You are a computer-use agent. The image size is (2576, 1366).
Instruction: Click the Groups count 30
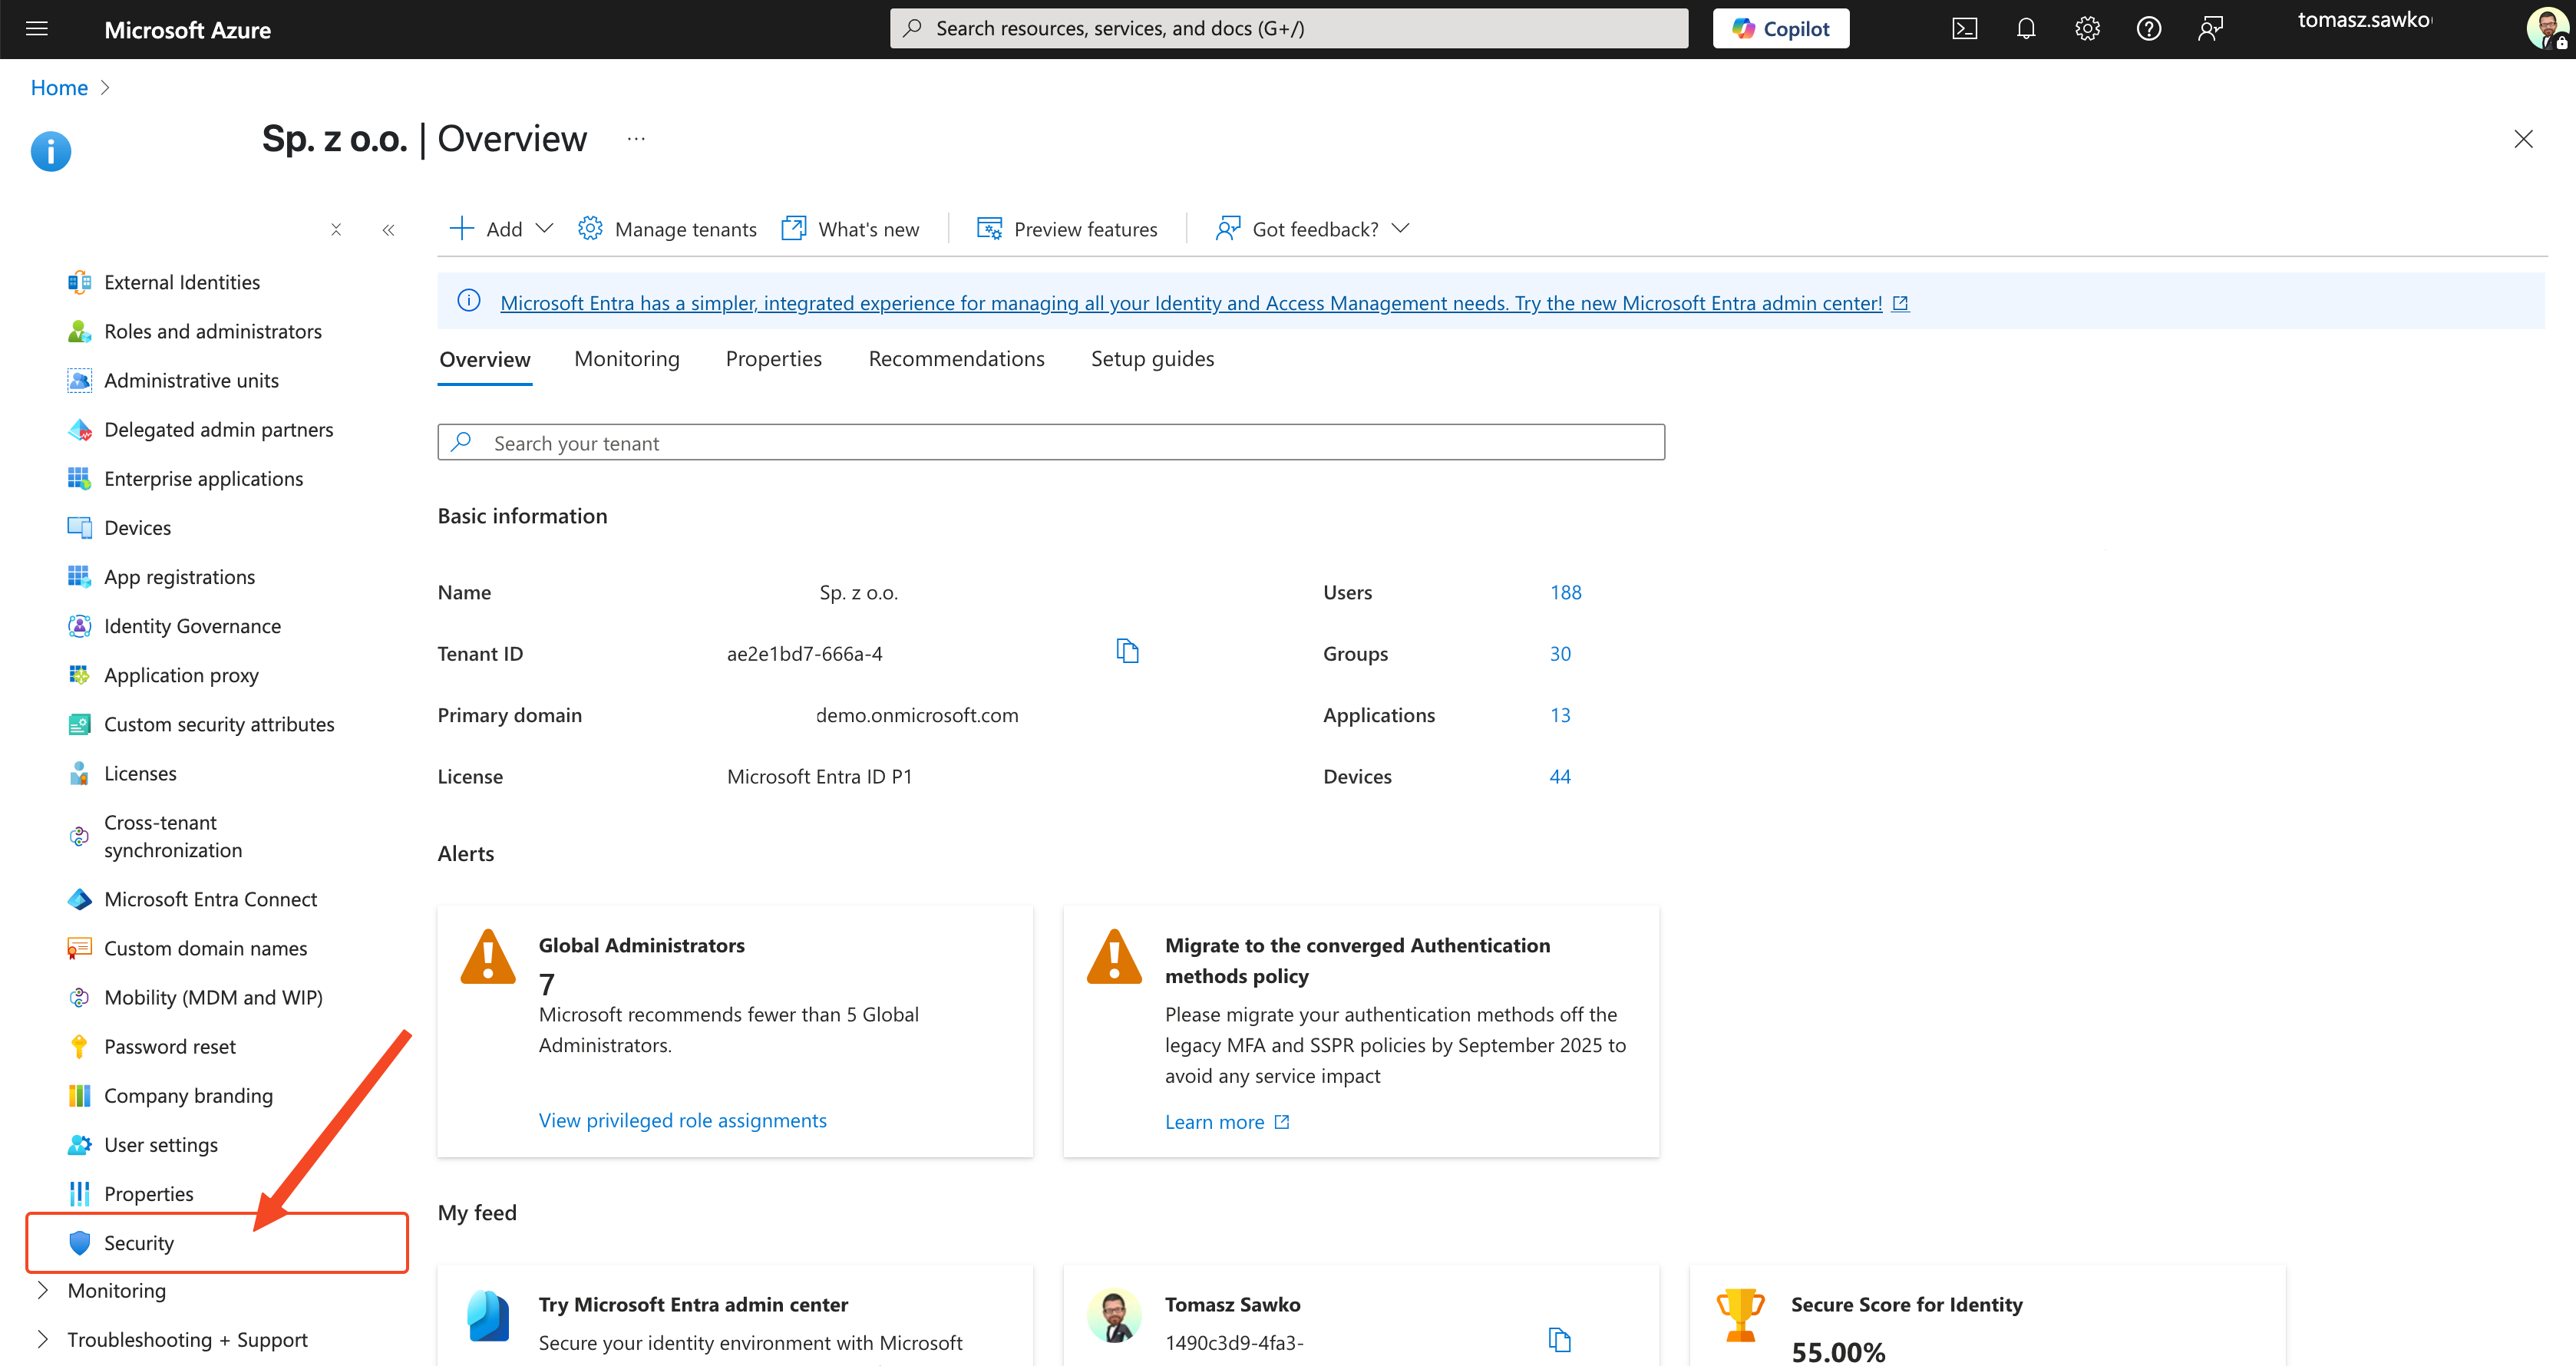pos(1560,654)
